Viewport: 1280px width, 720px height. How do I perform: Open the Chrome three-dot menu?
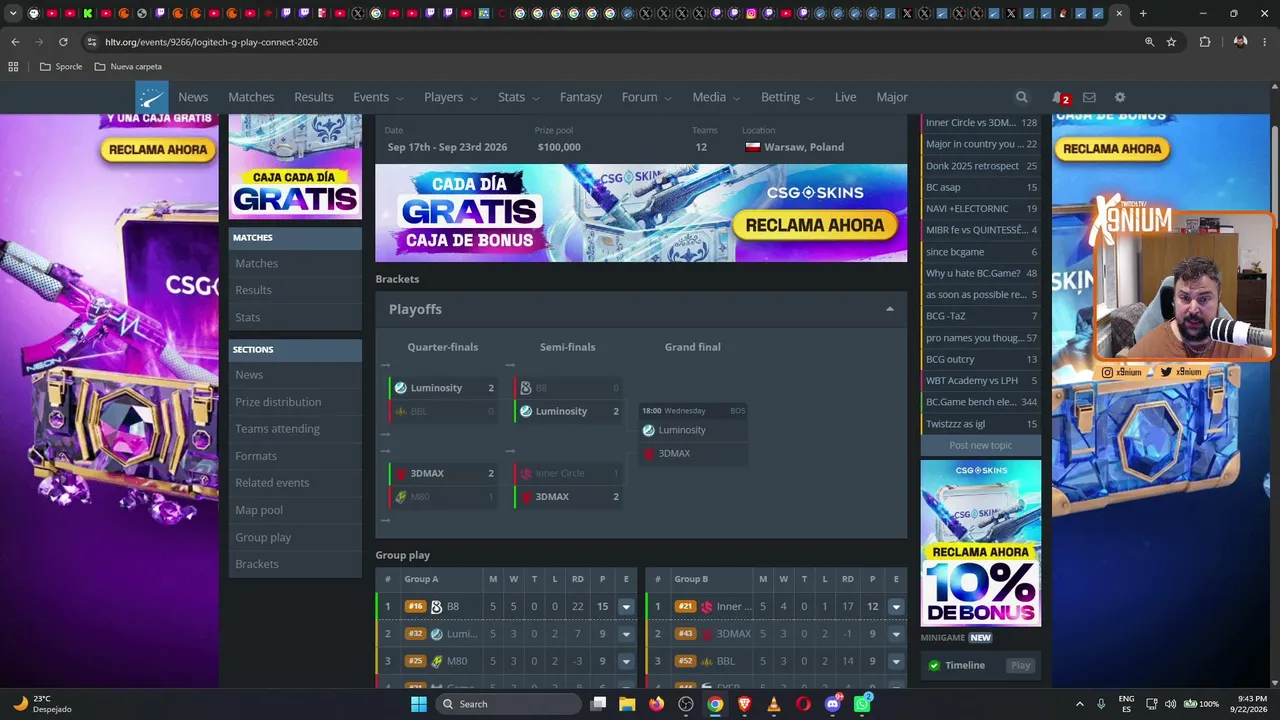coord(1265,42)
